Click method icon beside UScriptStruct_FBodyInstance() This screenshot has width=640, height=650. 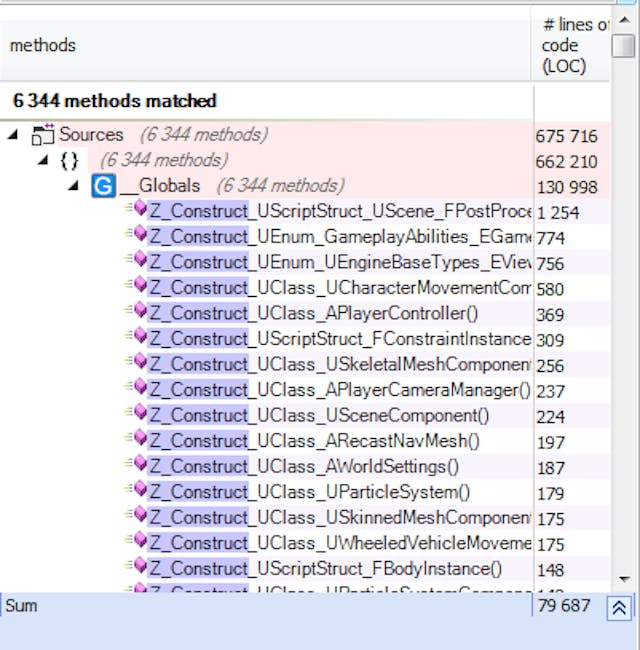(137, 568)
